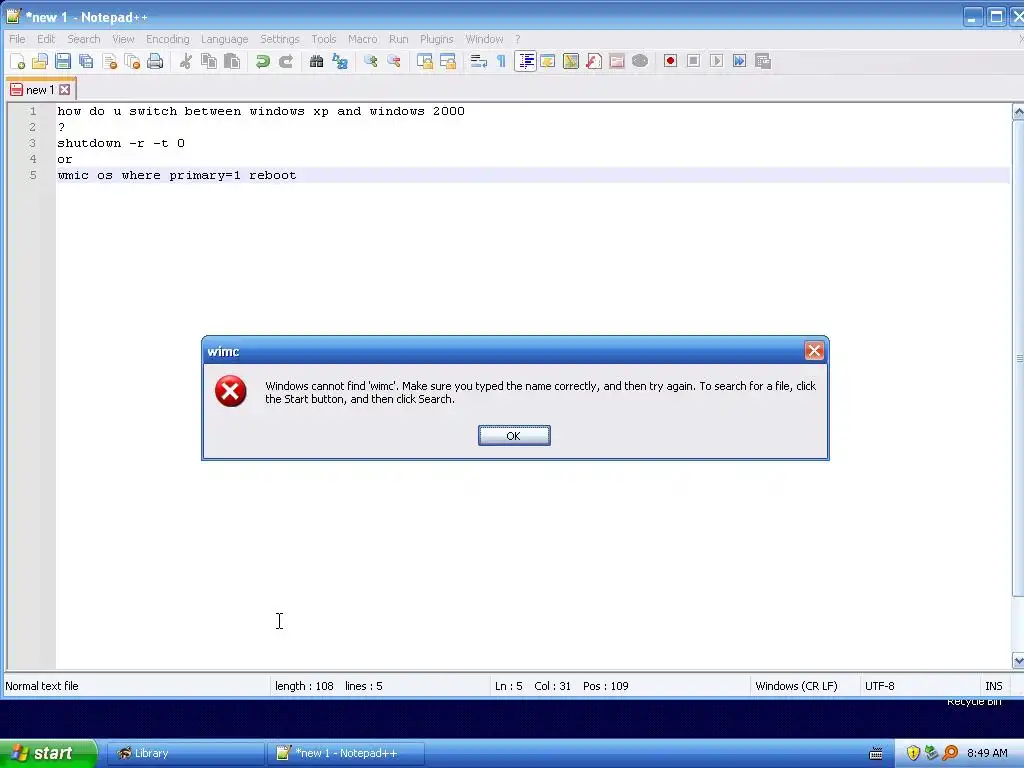Click the Save All toolbar icon
1024x768 pixels.
click(86, 61)
